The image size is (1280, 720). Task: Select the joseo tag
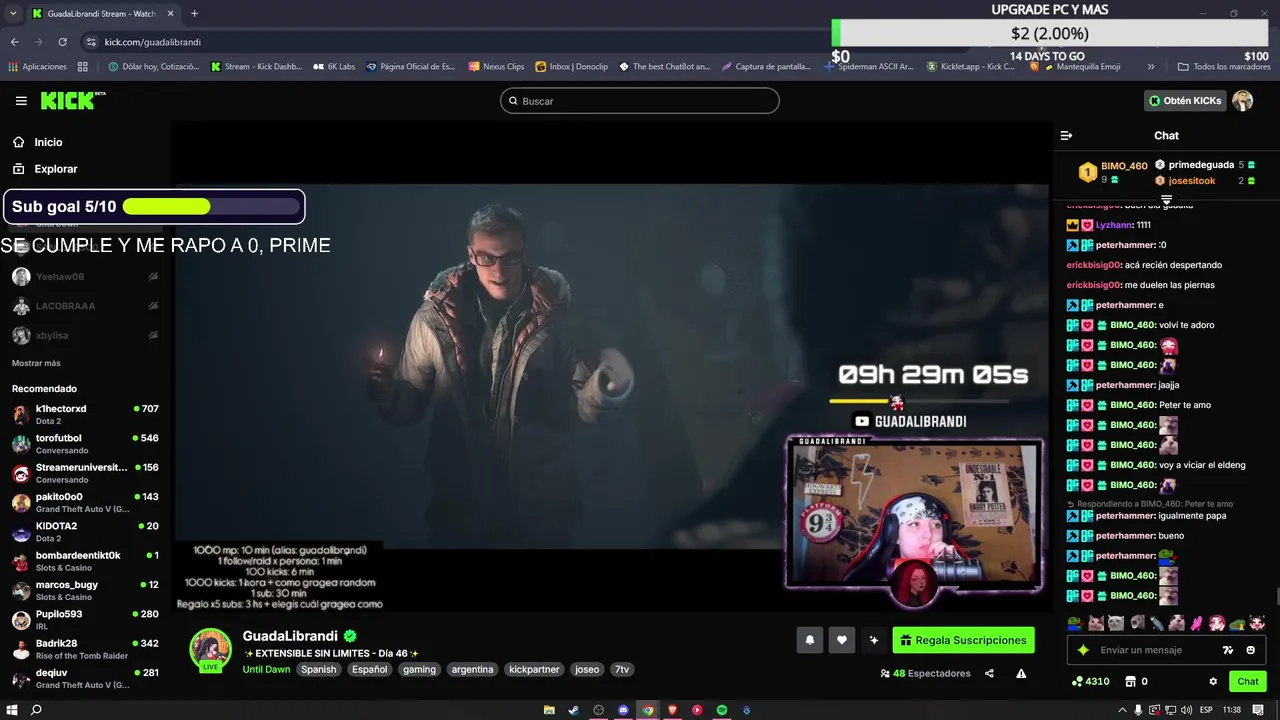coord(587,669)
